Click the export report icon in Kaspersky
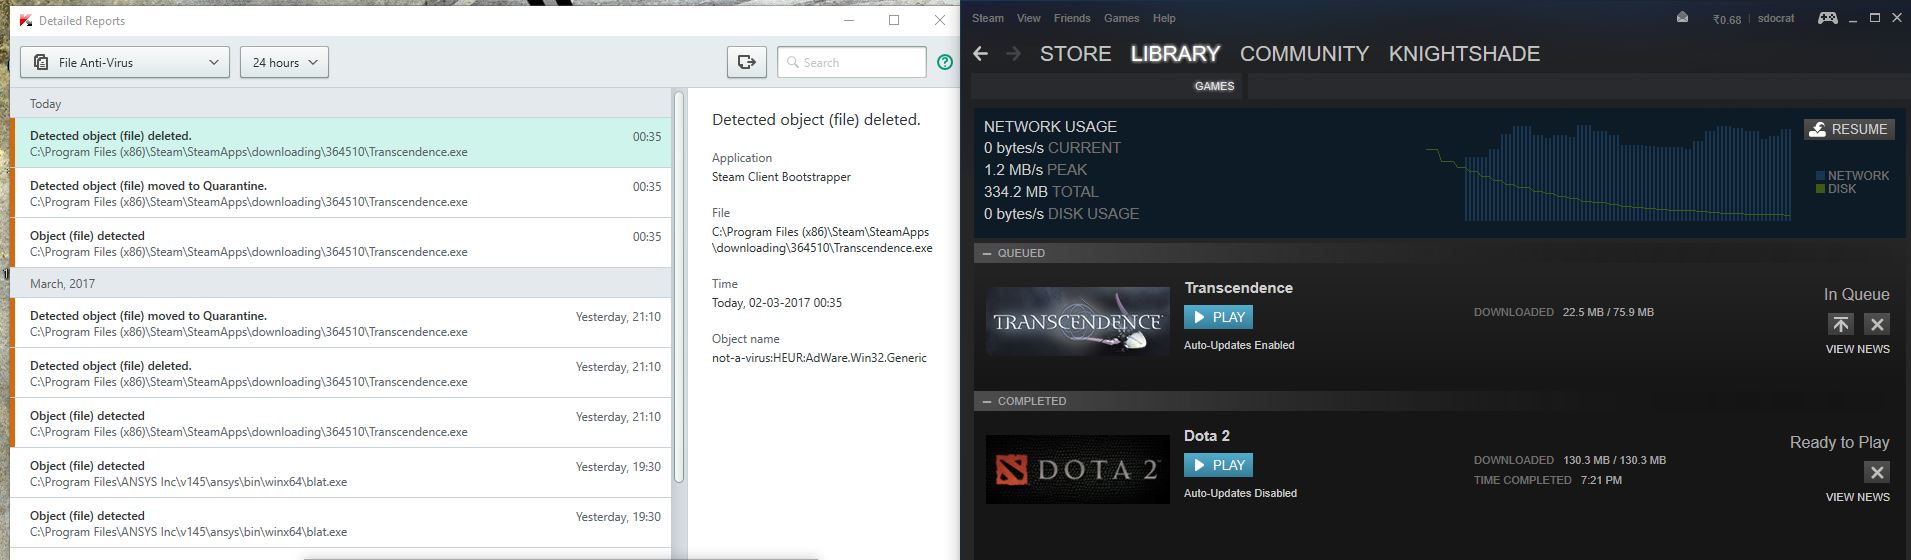 coord(747,62)
